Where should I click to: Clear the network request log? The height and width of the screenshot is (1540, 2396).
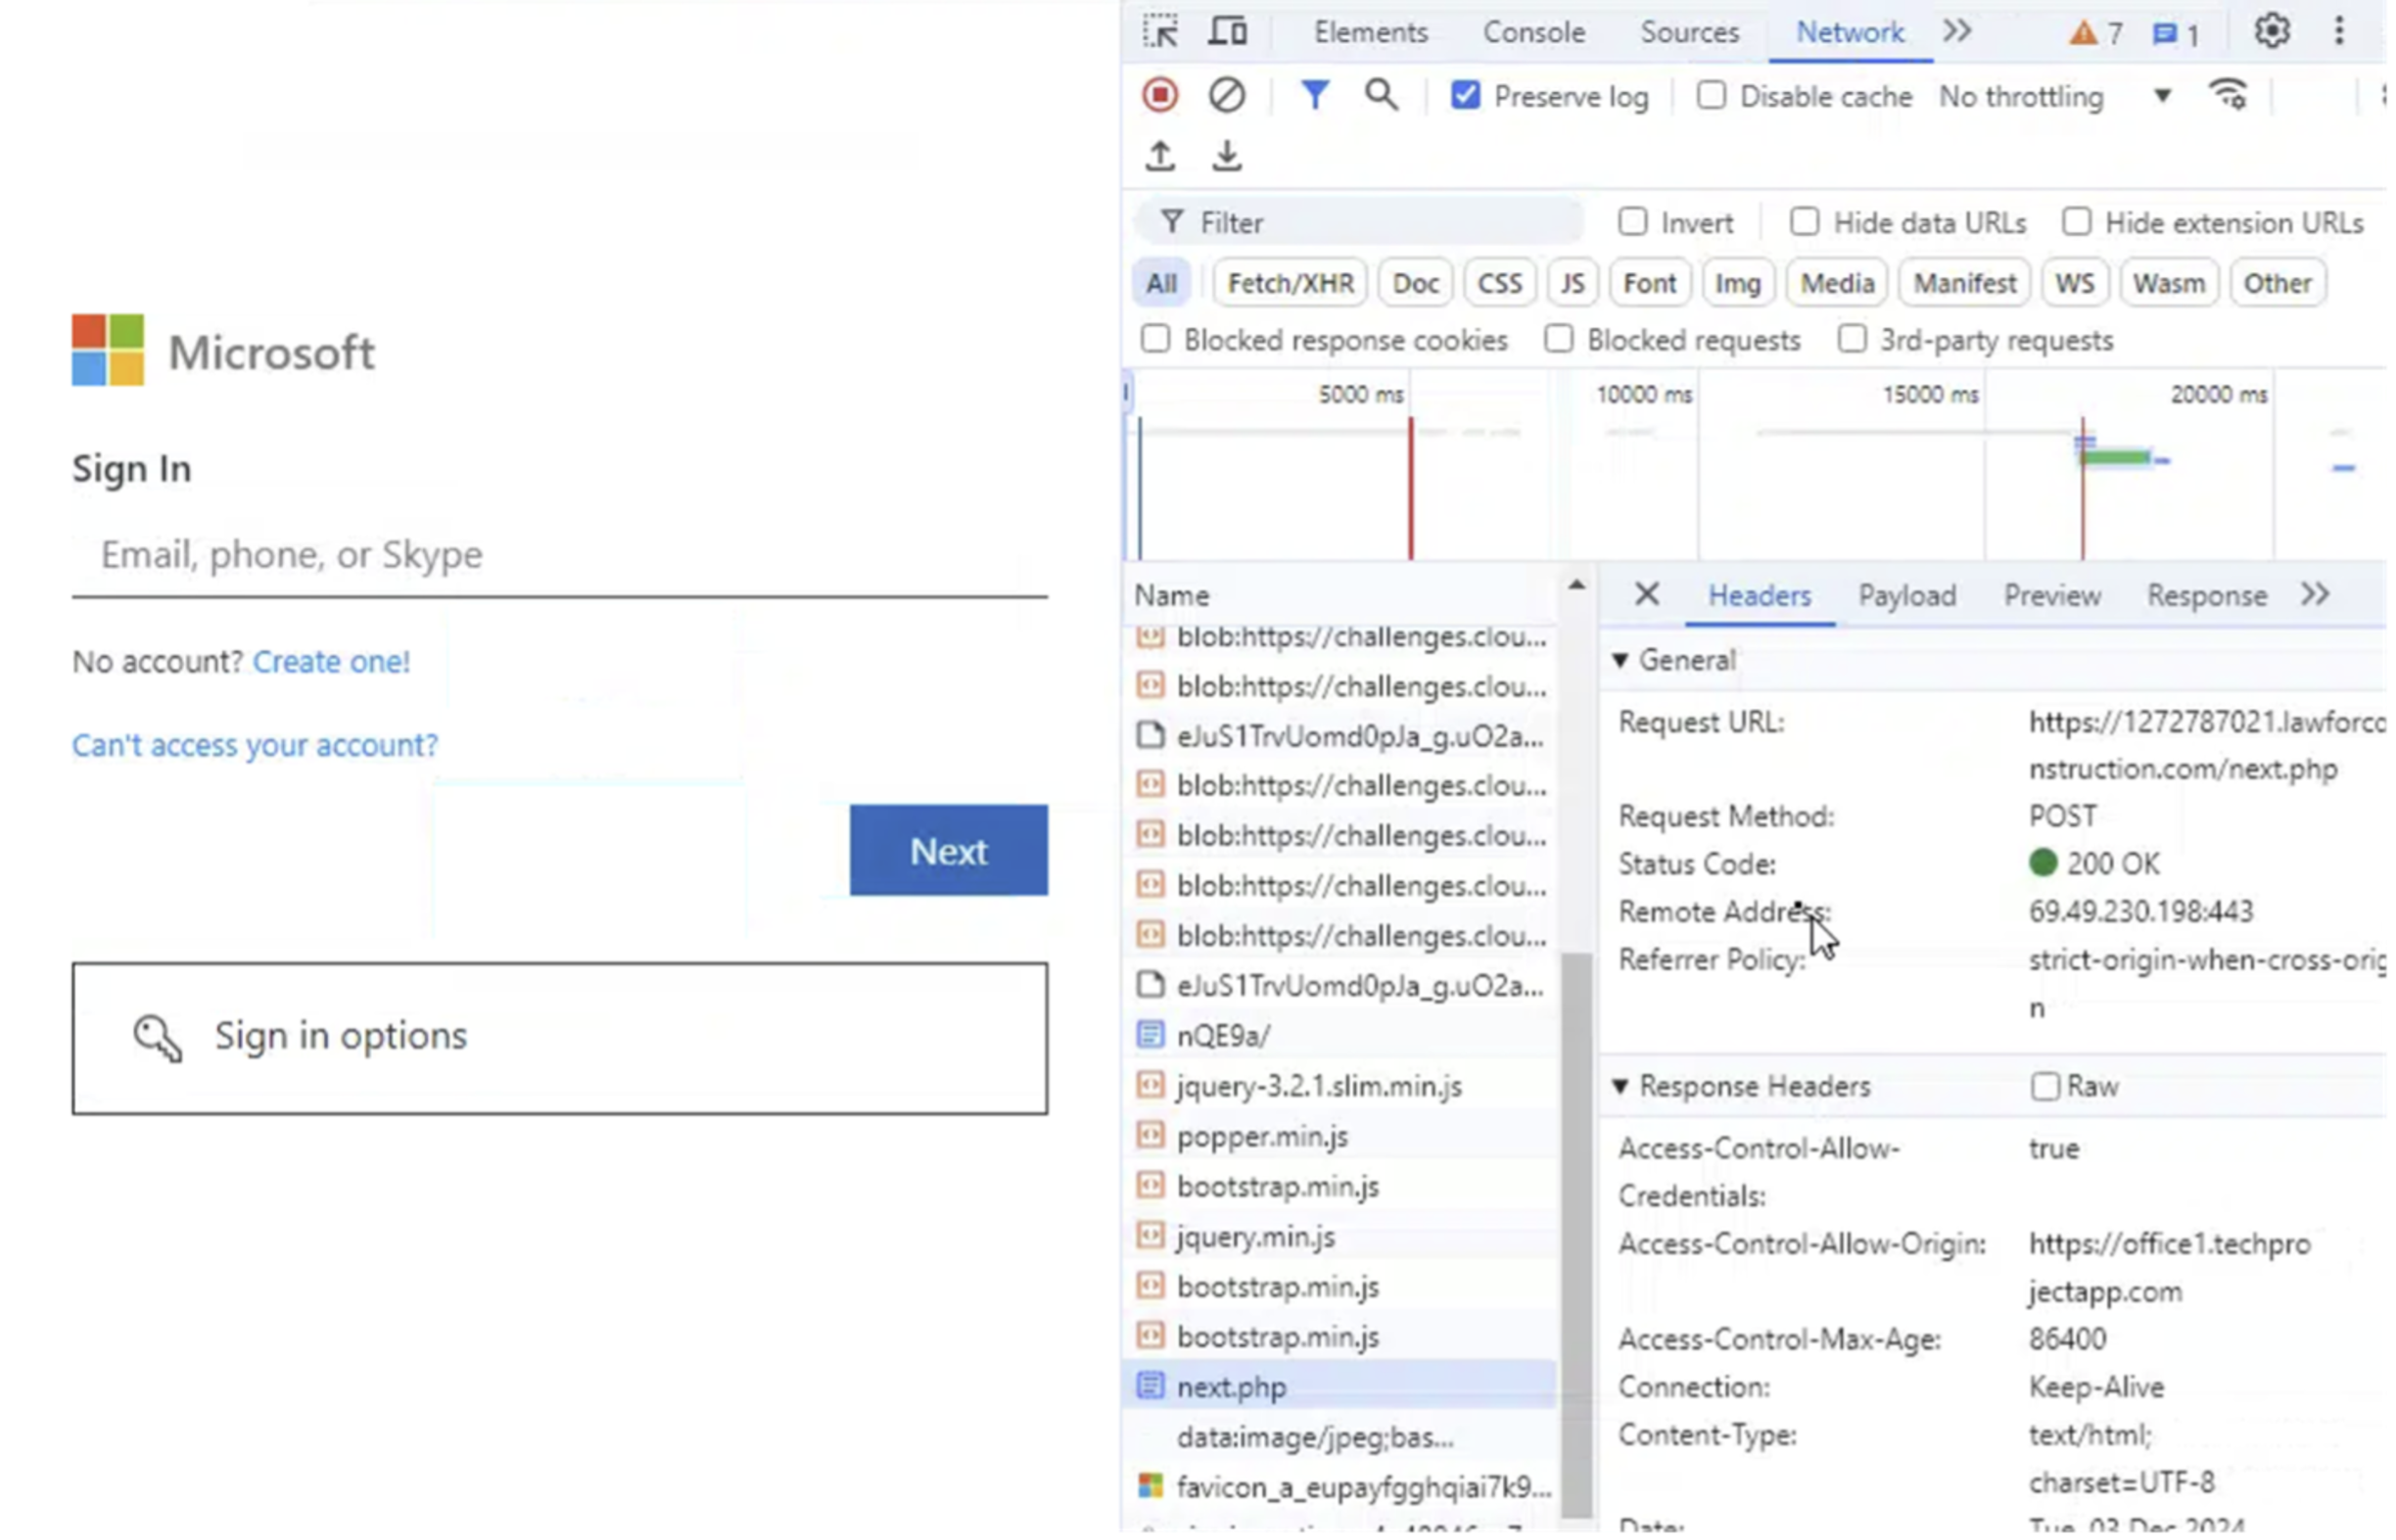tap(1227, 95)
